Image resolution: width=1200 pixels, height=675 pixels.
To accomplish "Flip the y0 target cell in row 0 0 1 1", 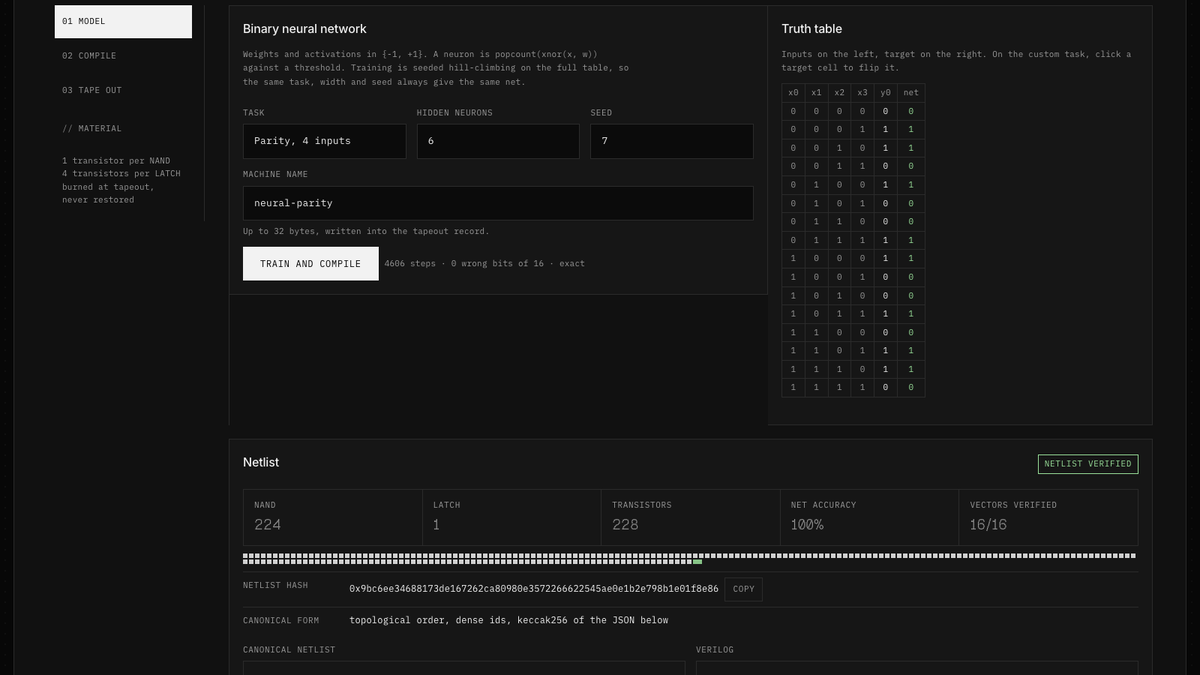I will coord(886,166).
